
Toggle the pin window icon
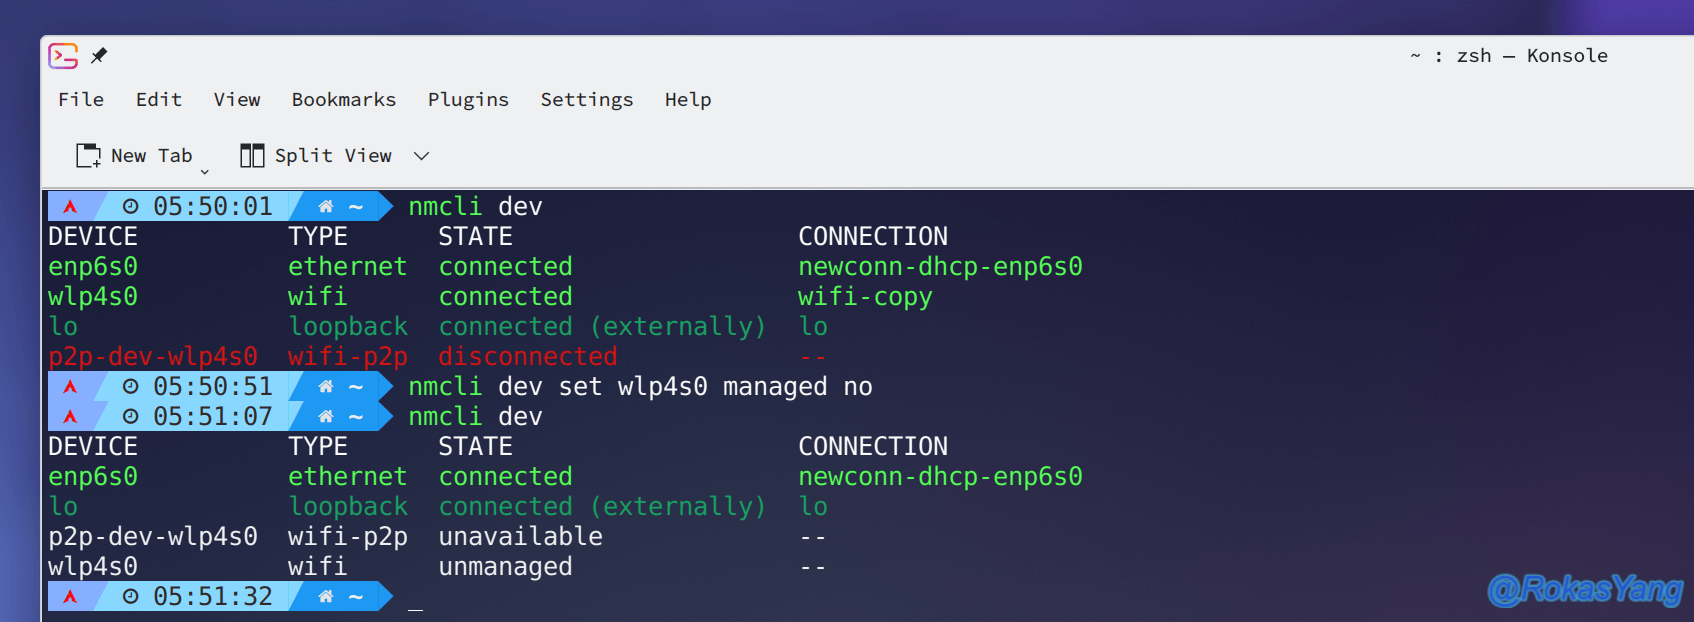pos(99,56)
